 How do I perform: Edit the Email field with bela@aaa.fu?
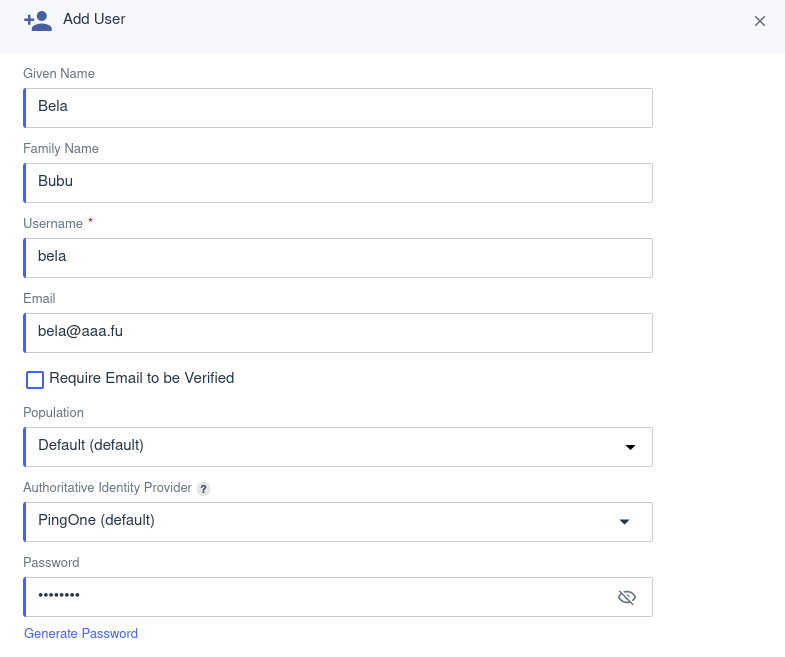pos(338,333)
